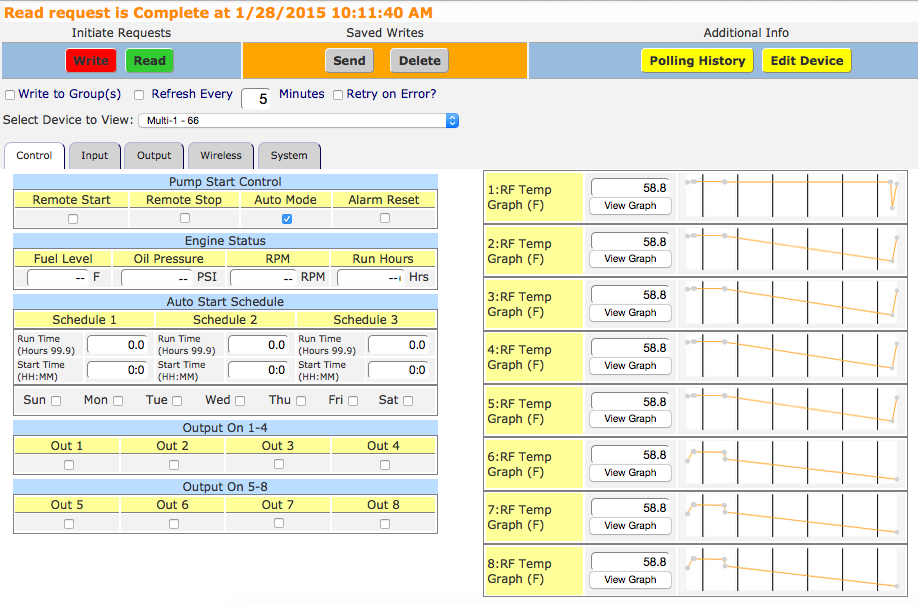Click the Refresh Every minutes input field
Screen dimensions: 918x605
(x=257, y=98)
